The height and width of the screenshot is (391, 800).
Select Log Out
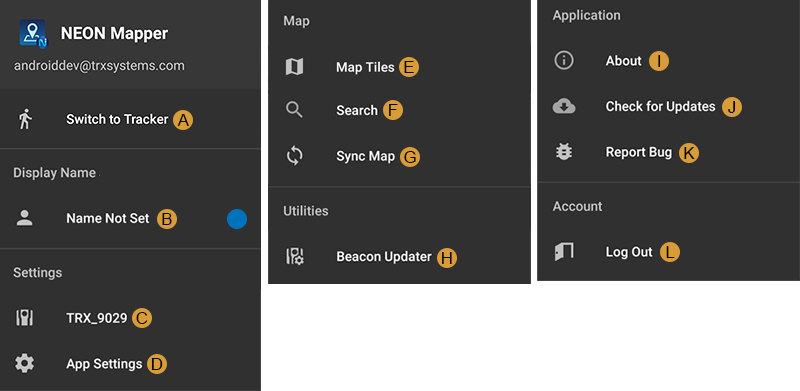point(629,252)
